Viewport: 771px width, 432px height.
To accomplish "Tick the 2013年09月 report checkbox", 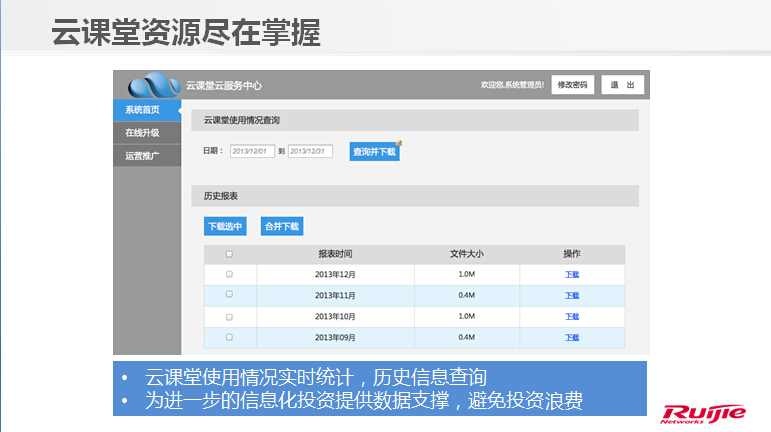I will coord(229,337).
